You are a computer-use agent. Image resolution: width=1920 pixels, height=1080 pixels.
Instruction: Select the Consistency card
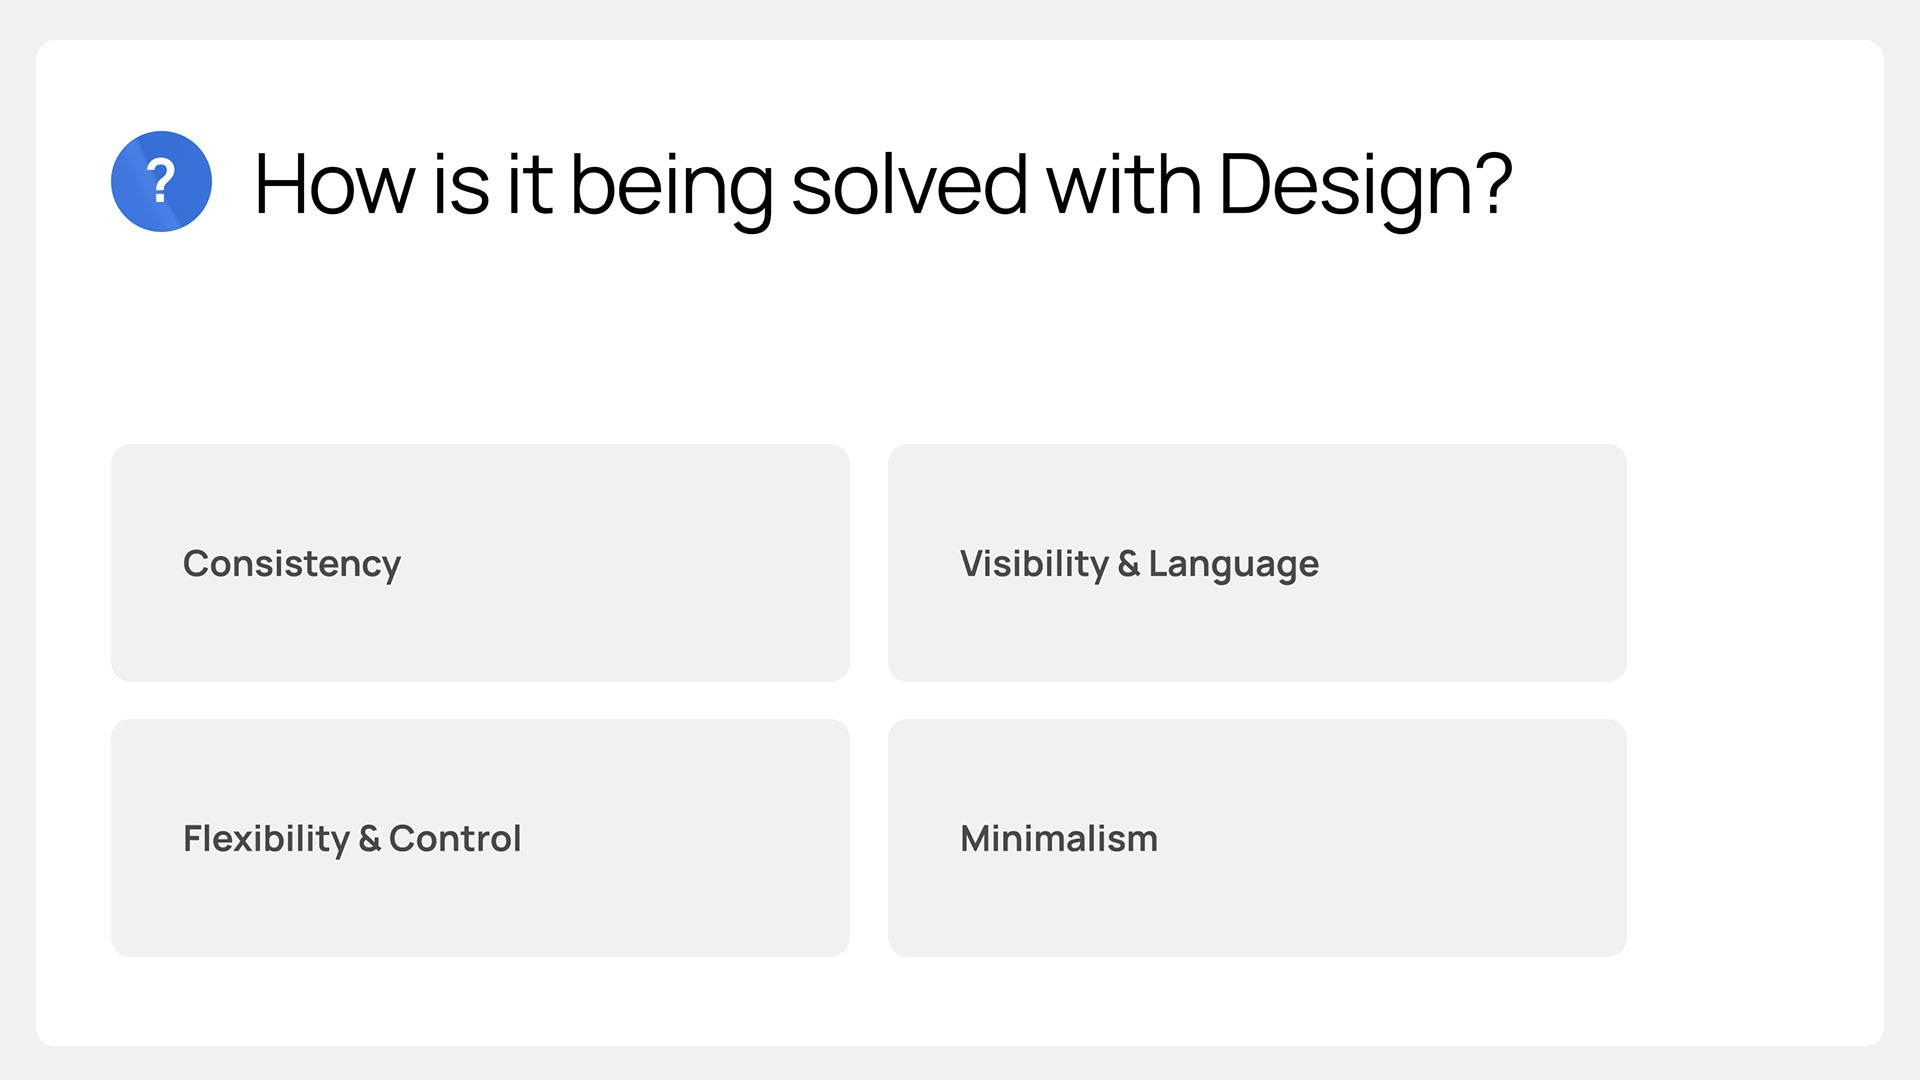(x=480, y=563)
